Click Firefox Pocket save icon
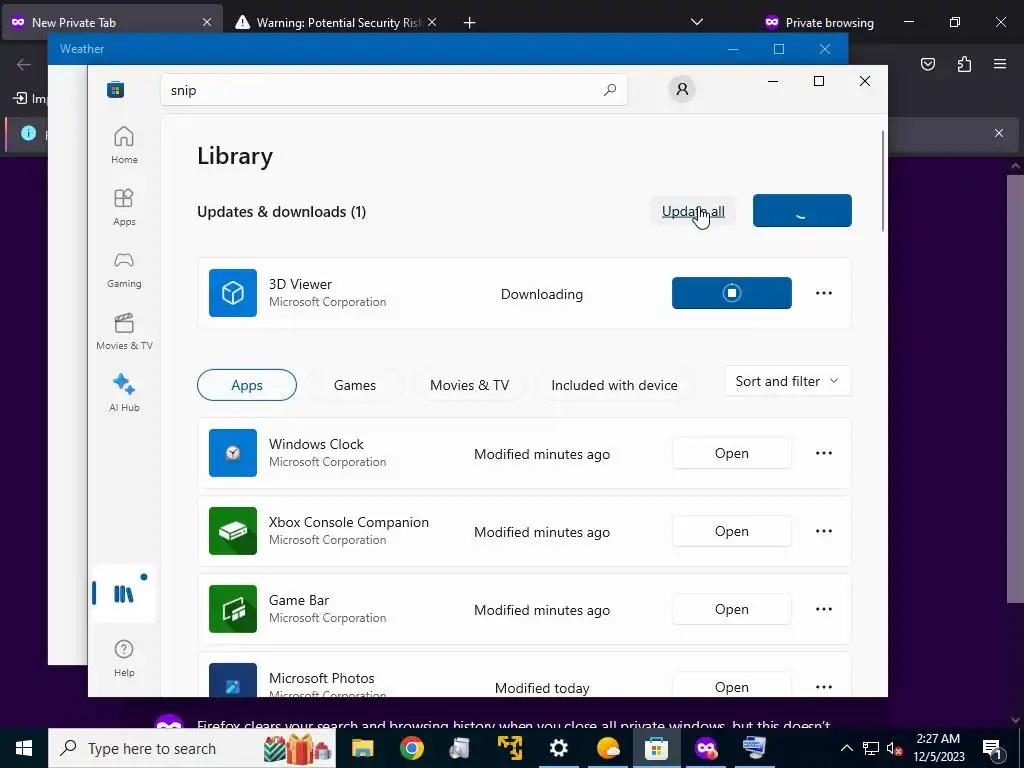1024x768 pixels. point(927,64)
